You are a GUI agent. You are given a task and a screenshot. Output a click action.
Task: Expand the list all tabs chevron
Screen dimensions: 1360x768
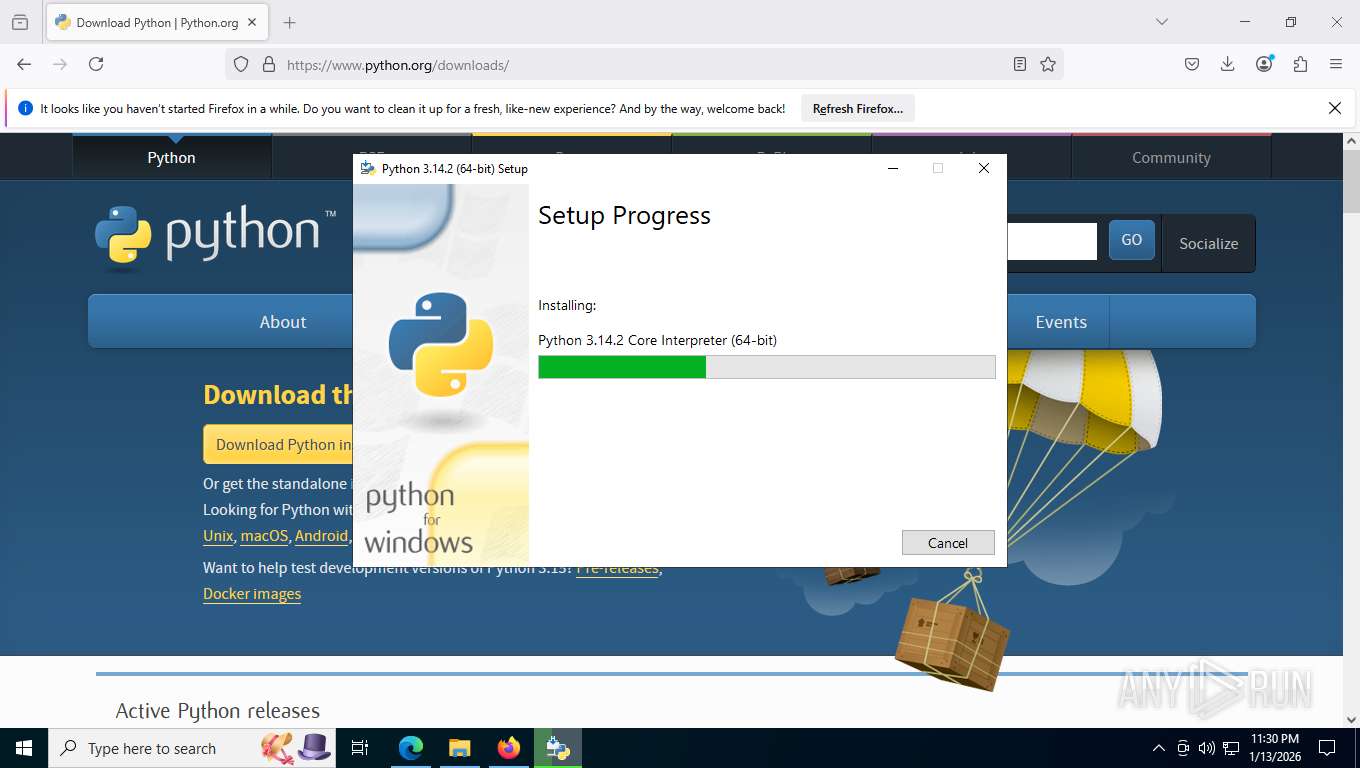pyautogui.click(x=1161, y=22)
